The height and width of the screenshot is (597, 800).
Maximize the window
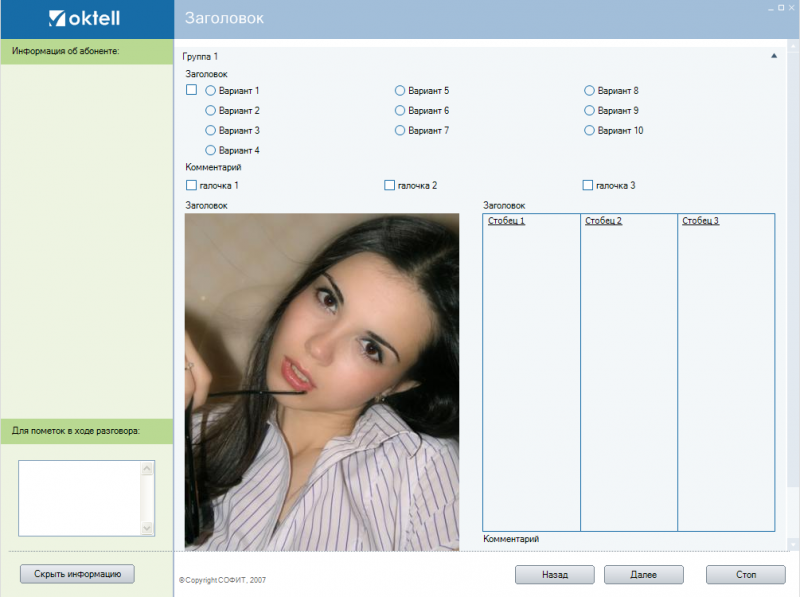coord(781,8)
